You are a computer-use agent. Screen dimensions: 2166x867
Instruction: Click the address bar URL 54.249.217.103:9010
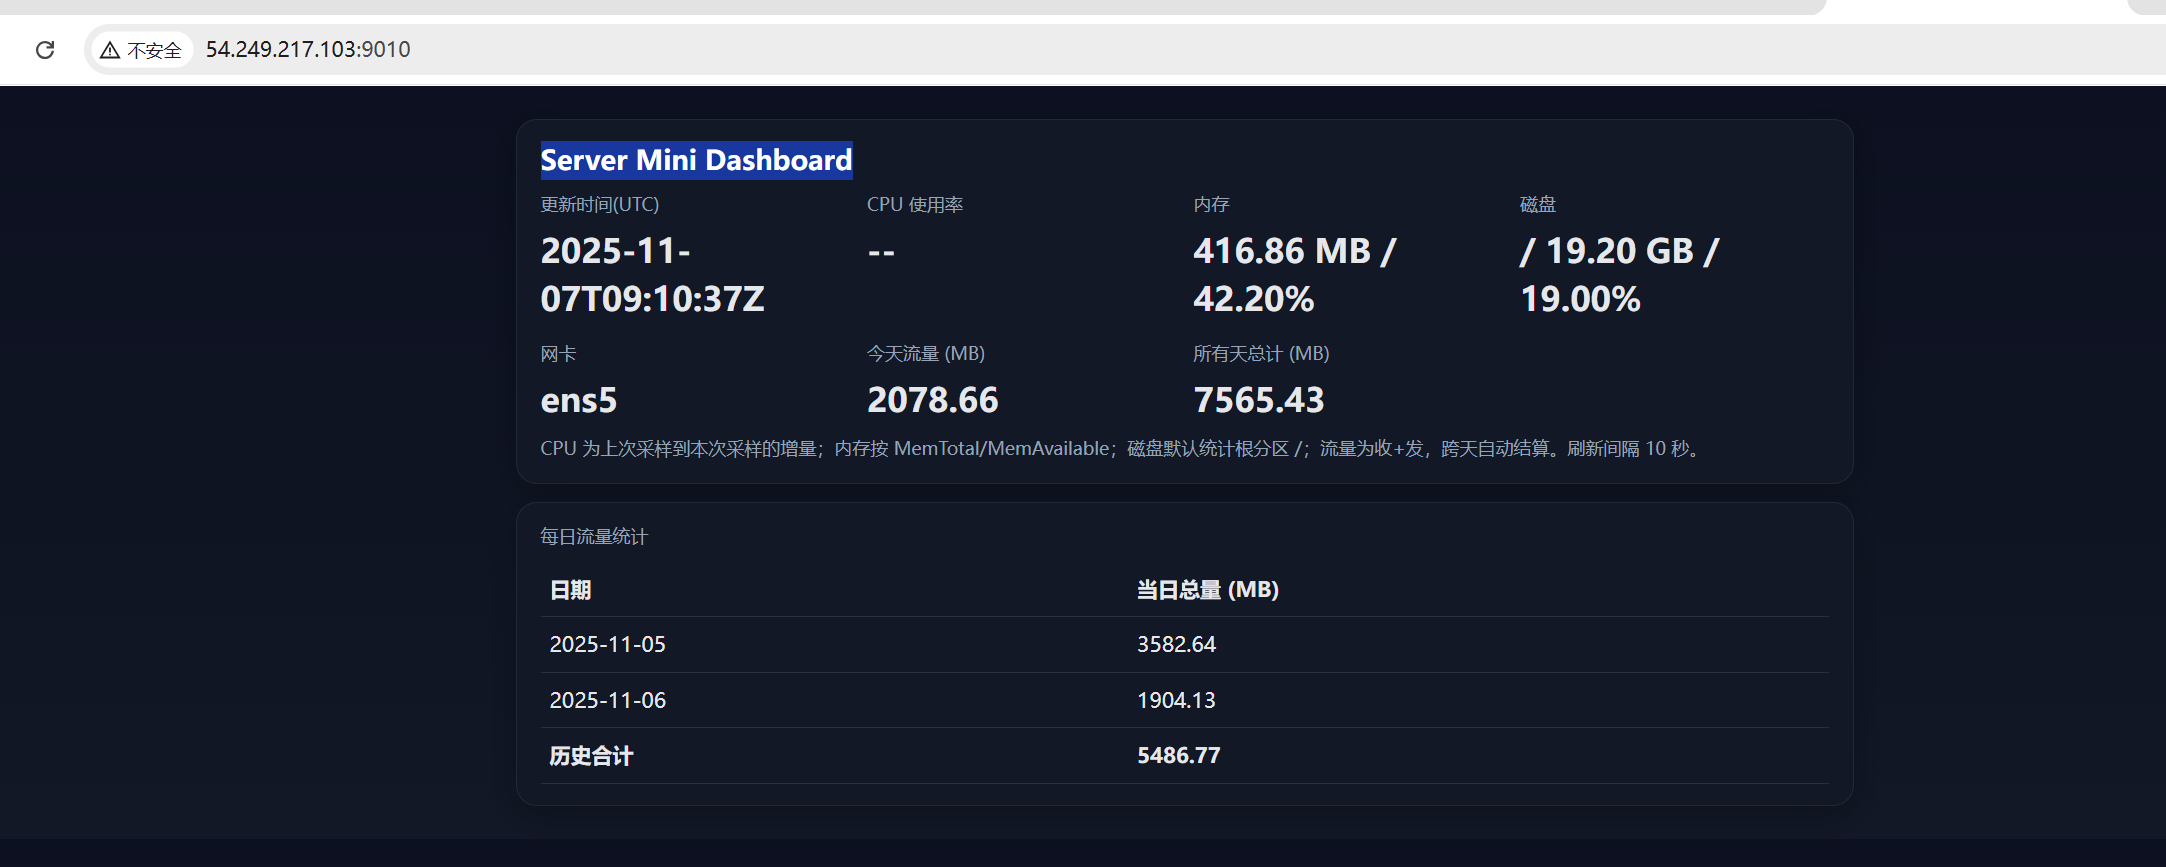pyautogui.click(x=308, y=50)
